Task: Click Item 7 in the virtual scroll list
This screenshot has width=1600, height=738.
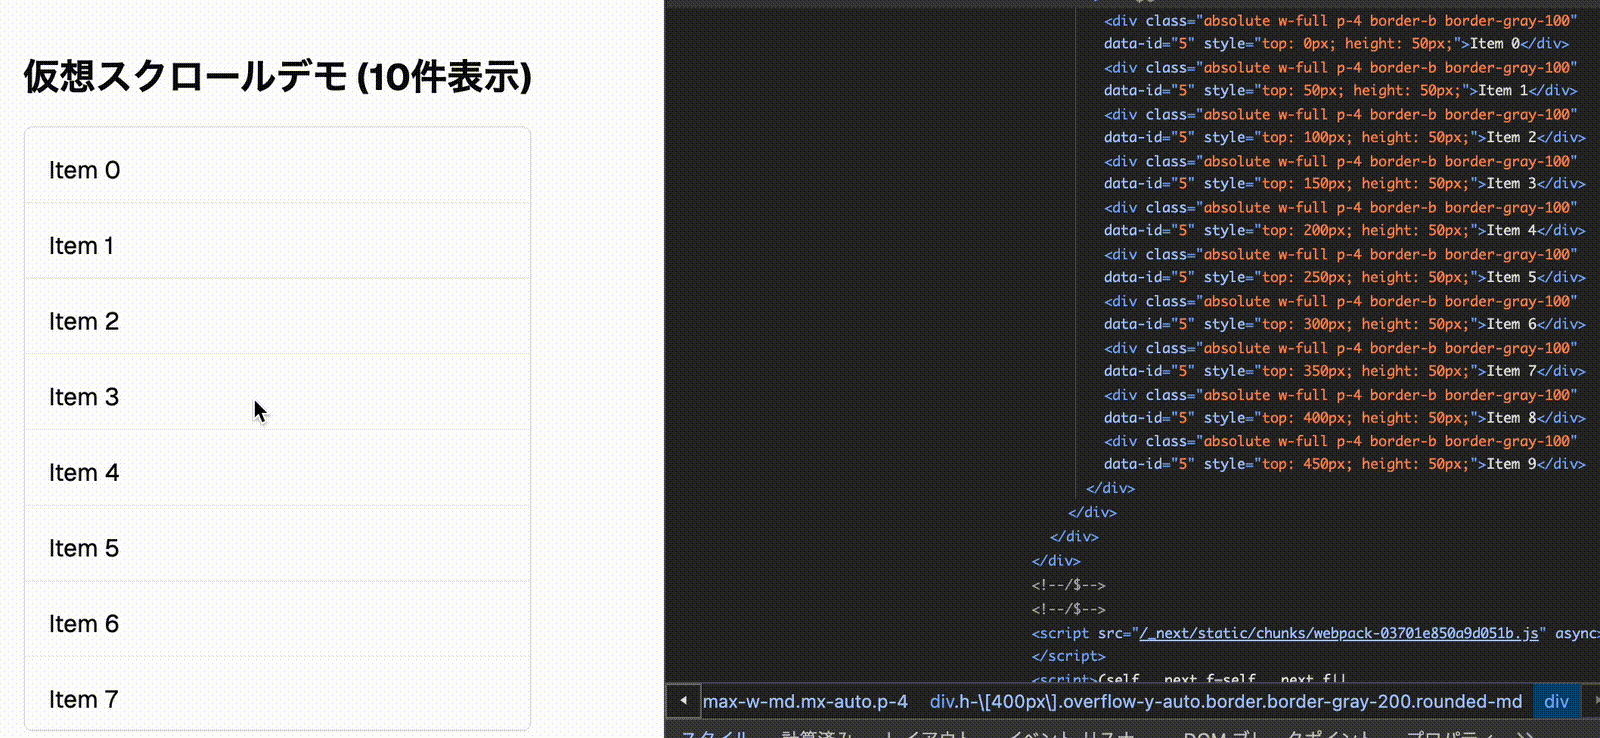Action: [x=277, y=694]
